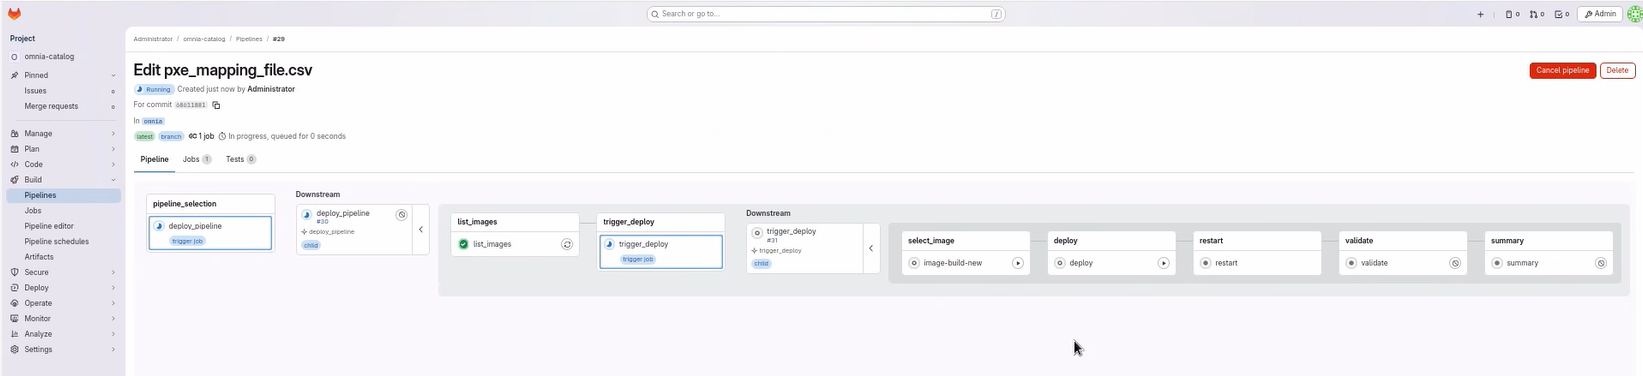This screenshot has height=376, width=1643.
Task: Open assigned issues counter in top bar
Action: pos(1512,14)
